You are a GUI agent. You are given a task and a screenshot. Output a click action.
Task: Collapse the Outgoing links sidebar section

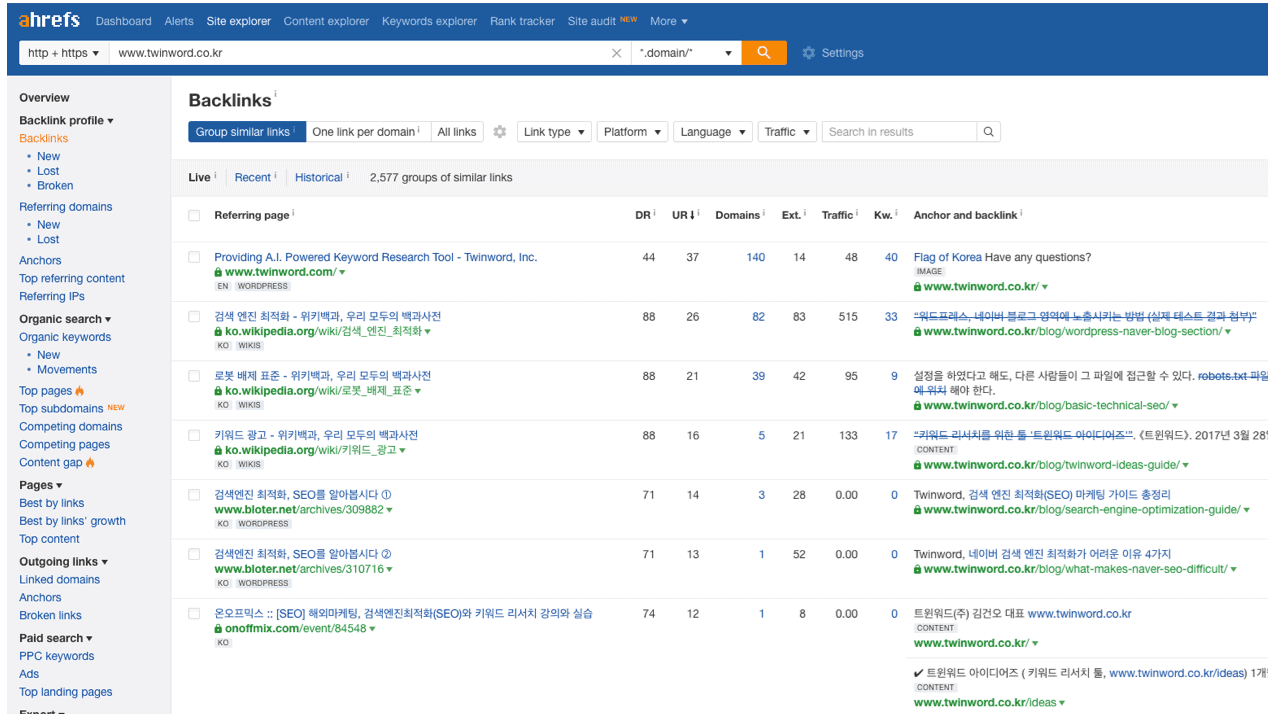(x=63, y=562)
